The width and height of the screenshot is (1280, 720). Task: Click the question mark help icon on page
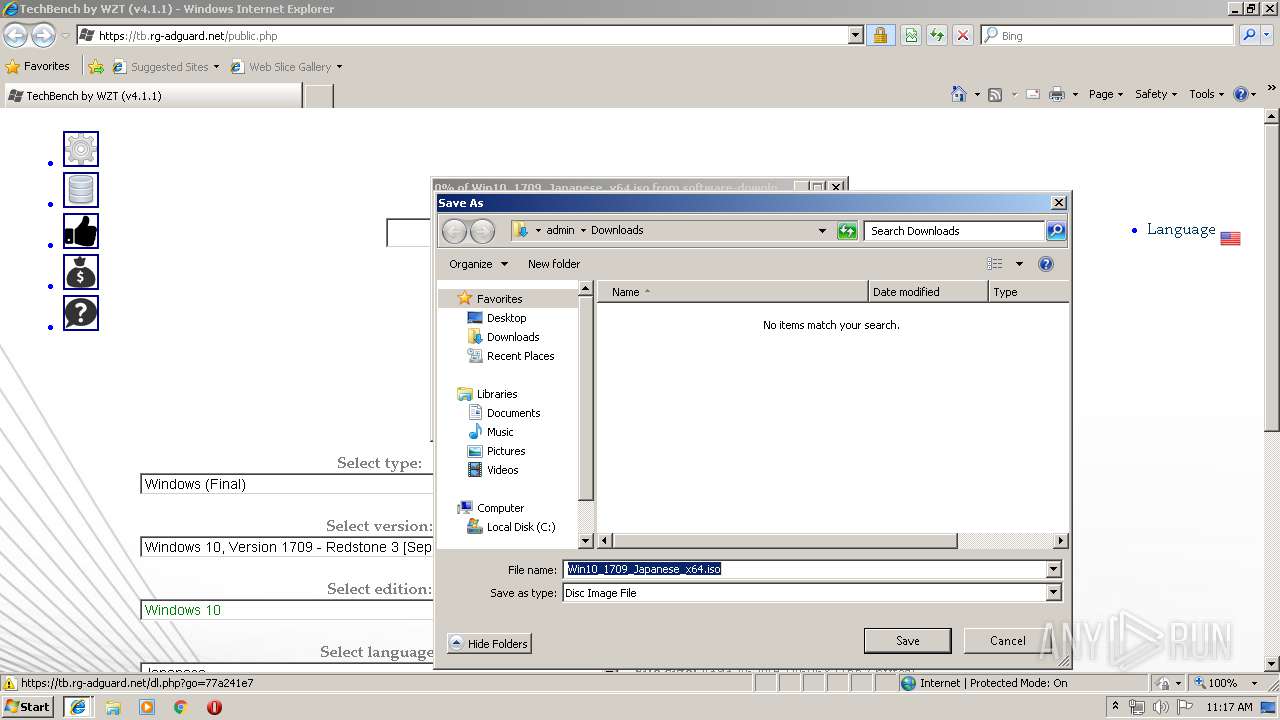[x=81, y=313]
